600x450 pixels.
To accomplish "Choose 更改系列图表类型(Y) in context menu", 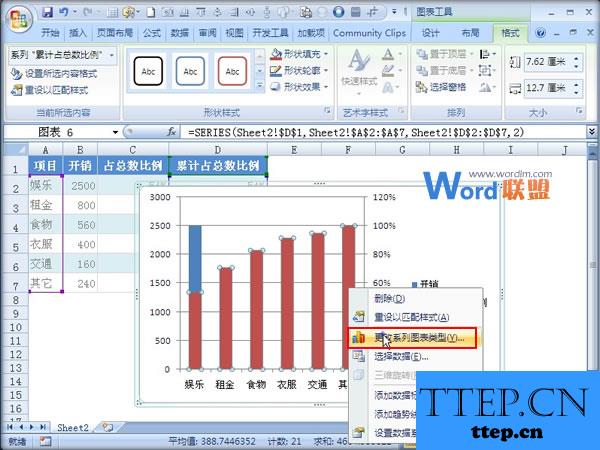I will [412, 338].
